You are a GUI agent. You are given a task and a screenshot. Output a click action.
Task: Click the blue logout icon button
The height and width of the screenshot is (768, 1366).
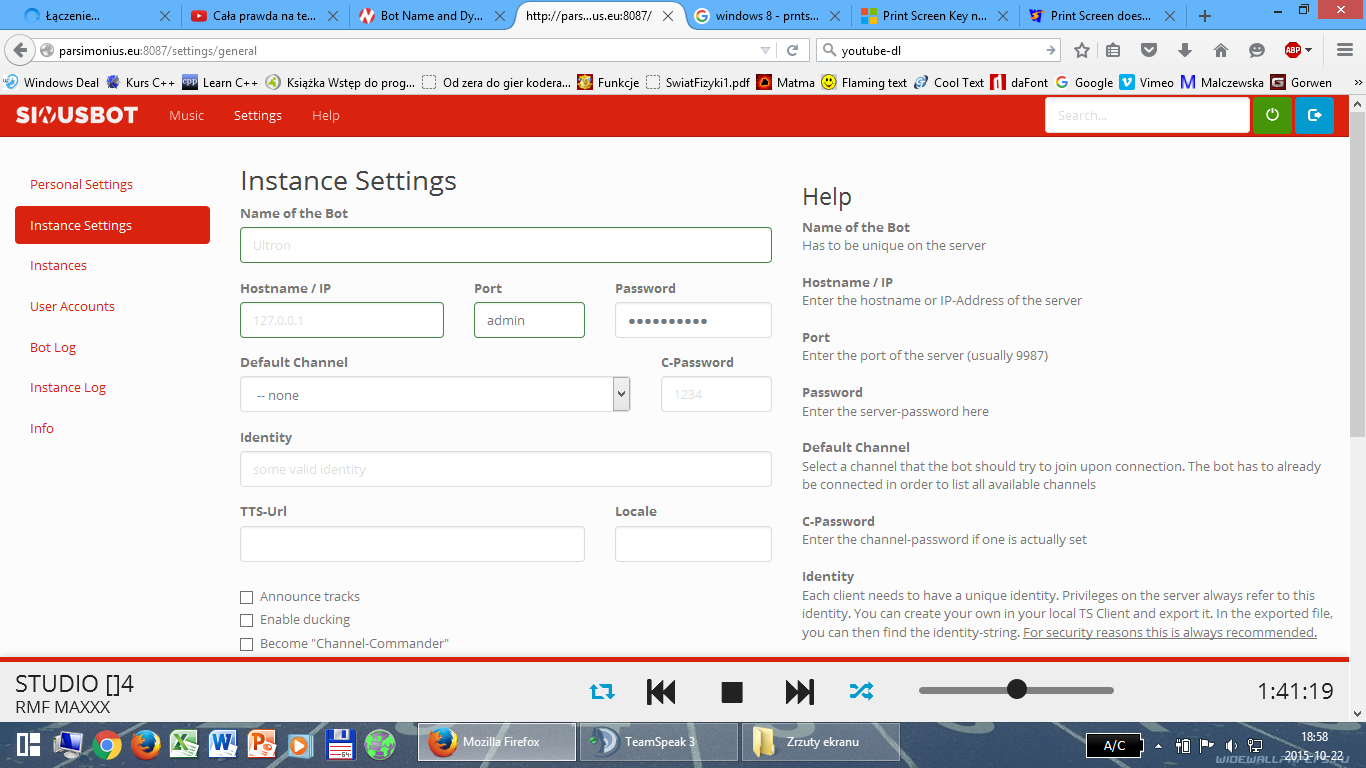pyautogui.click(x=1314, y=115)
